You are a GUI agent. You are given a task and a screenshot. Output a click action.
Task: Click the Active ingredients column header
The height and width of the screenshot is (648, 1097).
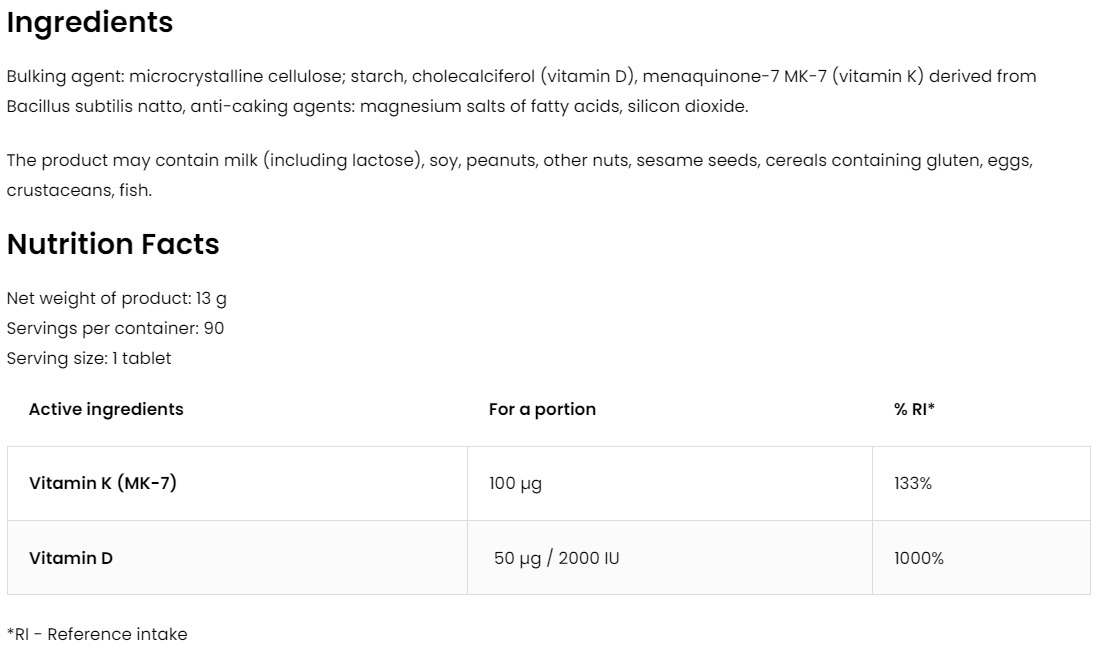pyautogui.click(x=106, y=409)
